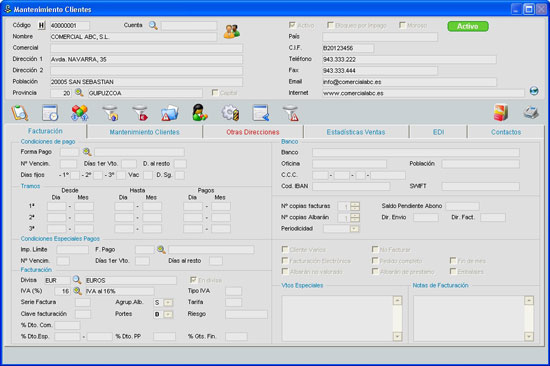The image size is (550, 366).
Task: Toggle the Moroso checkbox
Action: [402, 25]
